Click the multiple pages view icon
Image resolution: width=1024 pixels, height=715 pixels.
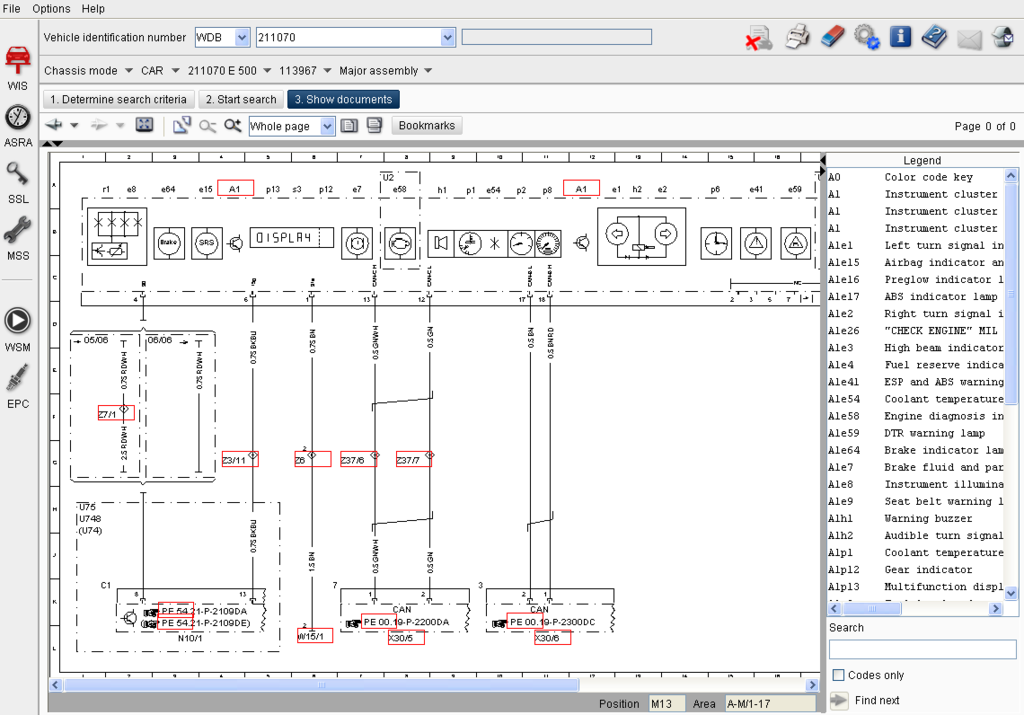374,125
